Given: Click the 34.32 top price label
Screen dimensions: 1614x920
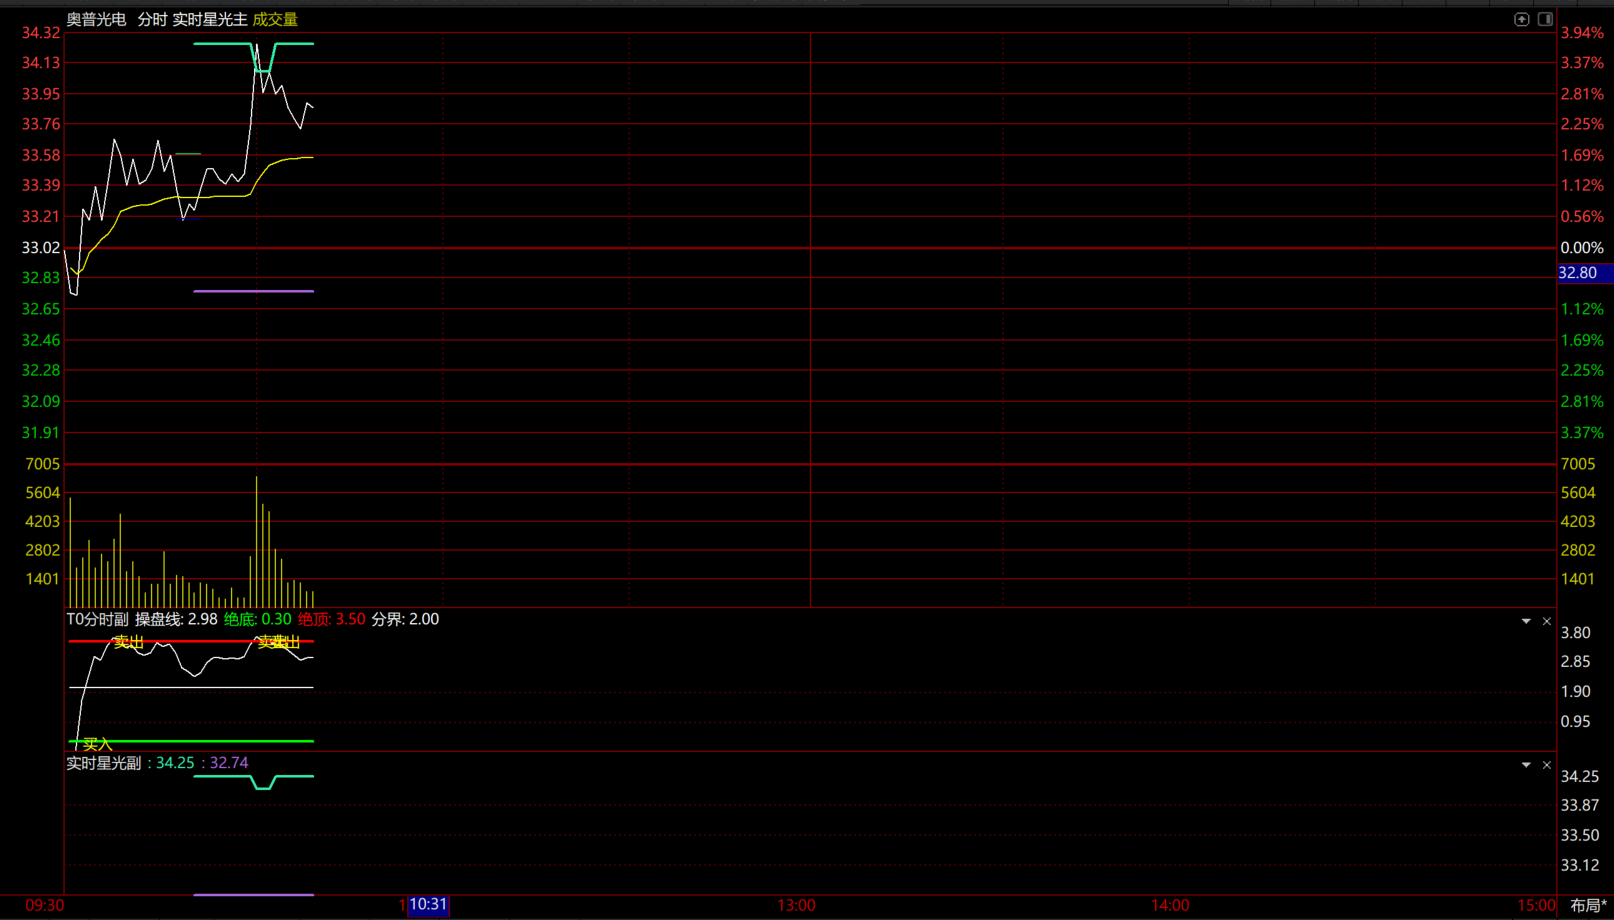Looking at the screenshot, I should pos(41,33).
